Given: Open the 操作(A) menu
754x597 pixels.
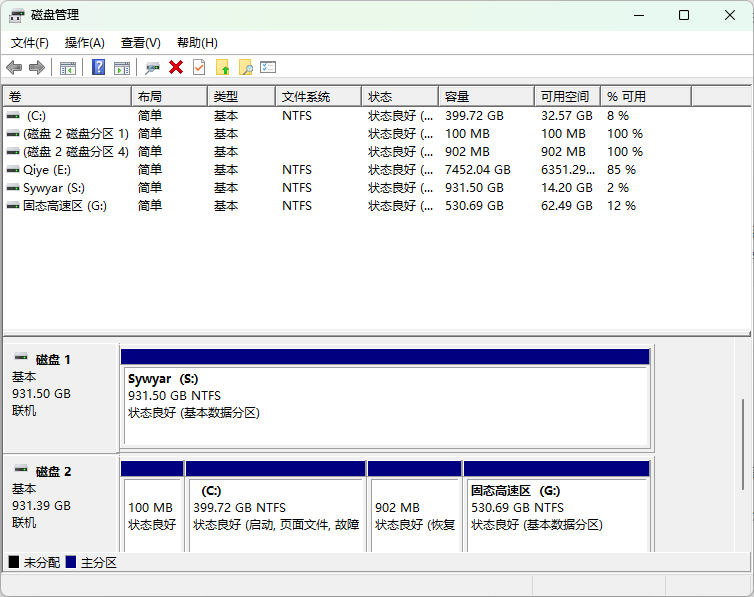Looking at the screenshot, I should point(85,43).
